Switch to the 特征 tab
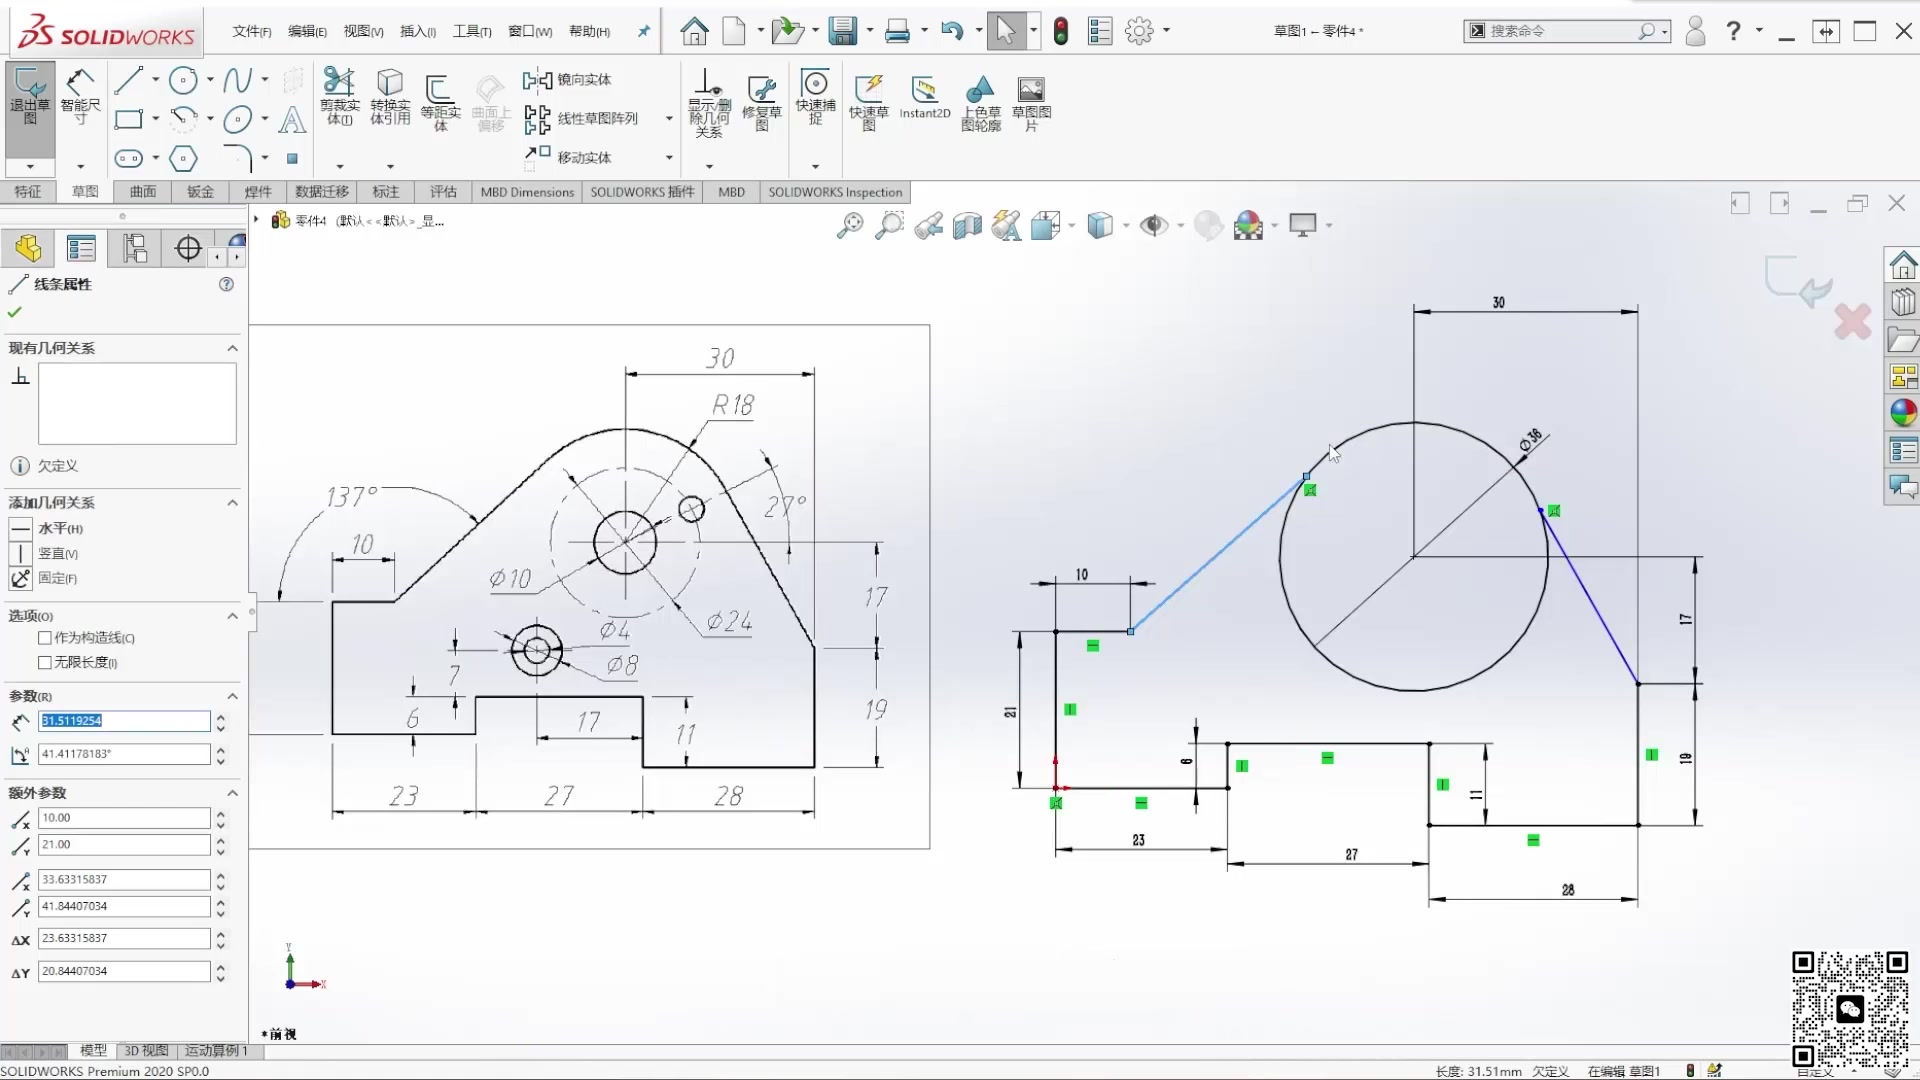This screenshot has width=1920, height=1080. coord(28,191)
